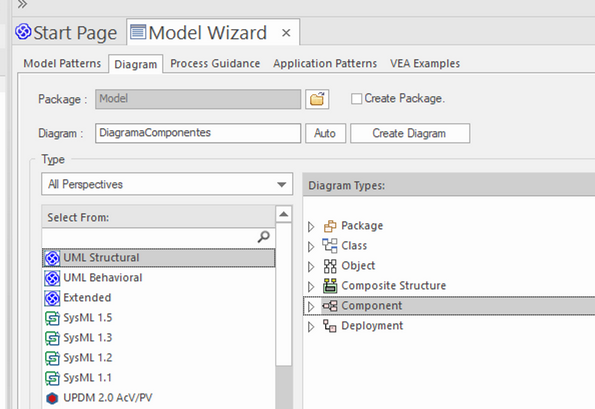Open the All Perspectives dropdown

[x=167, y=184]
